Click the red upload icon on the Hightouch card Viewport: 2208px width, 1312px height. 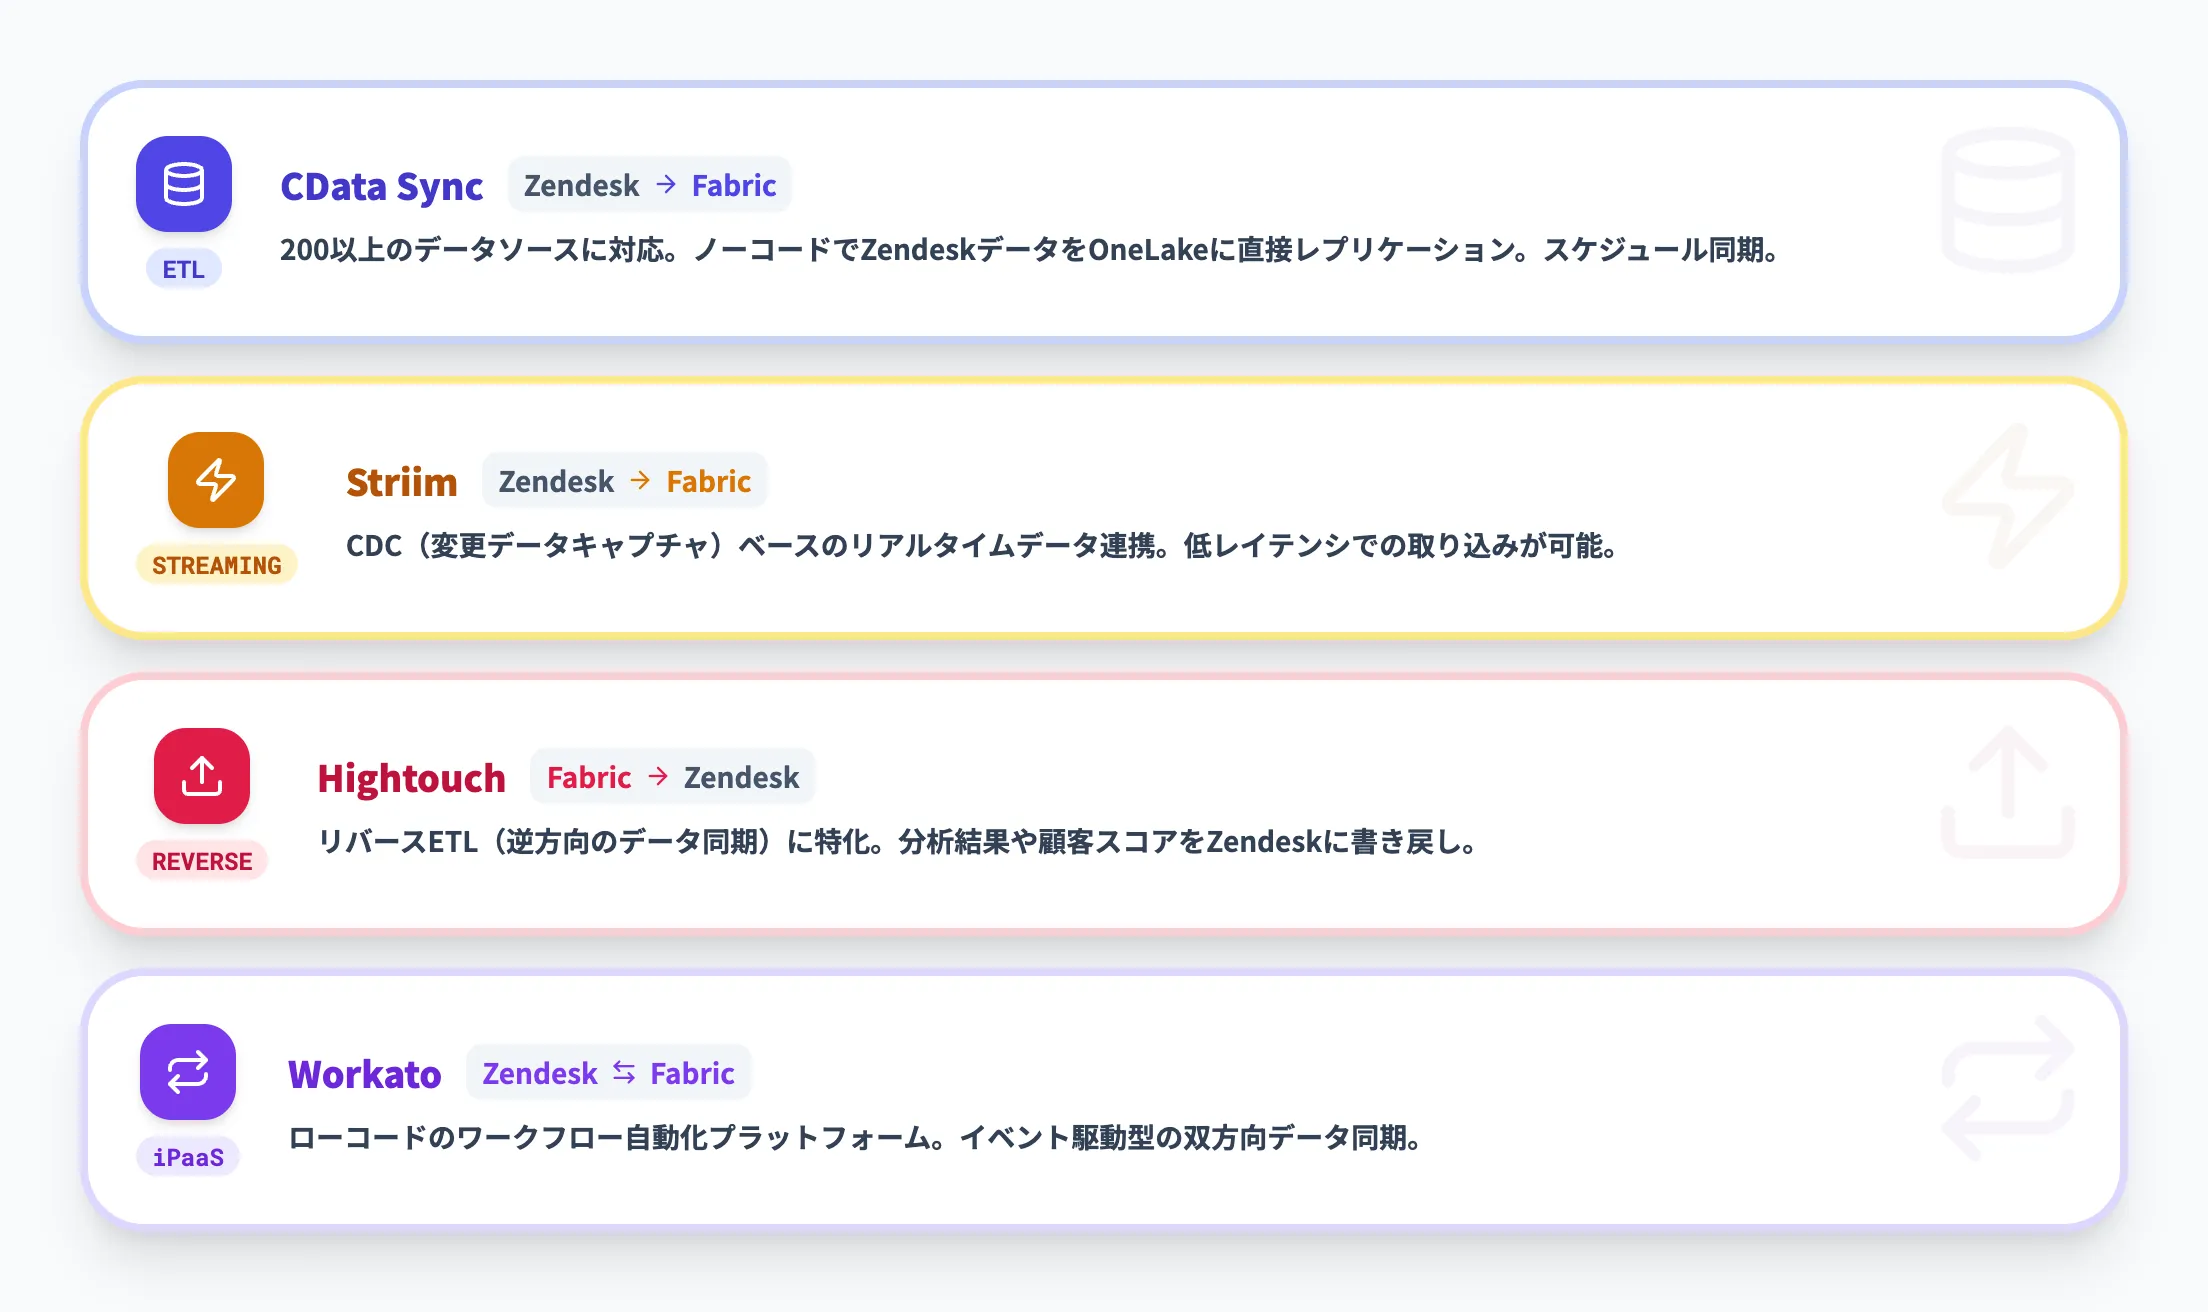(x=200, y=776)
